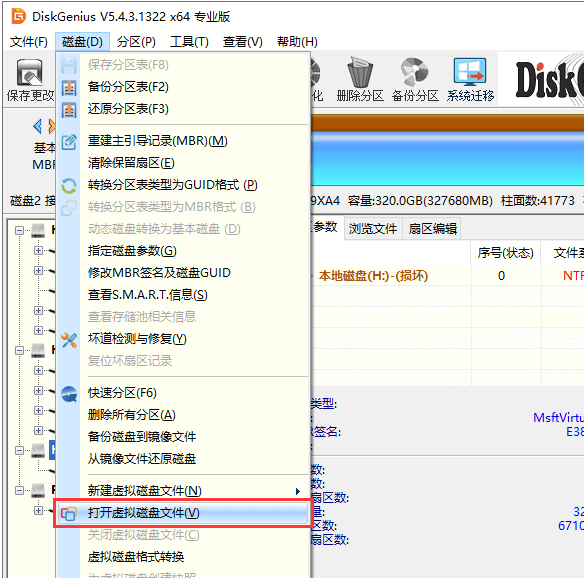This screenshot has width=587, height=578.
Task: Expand the 新建虚拟磁盘文件(N) submenu arrow
Action: point(298,491)
